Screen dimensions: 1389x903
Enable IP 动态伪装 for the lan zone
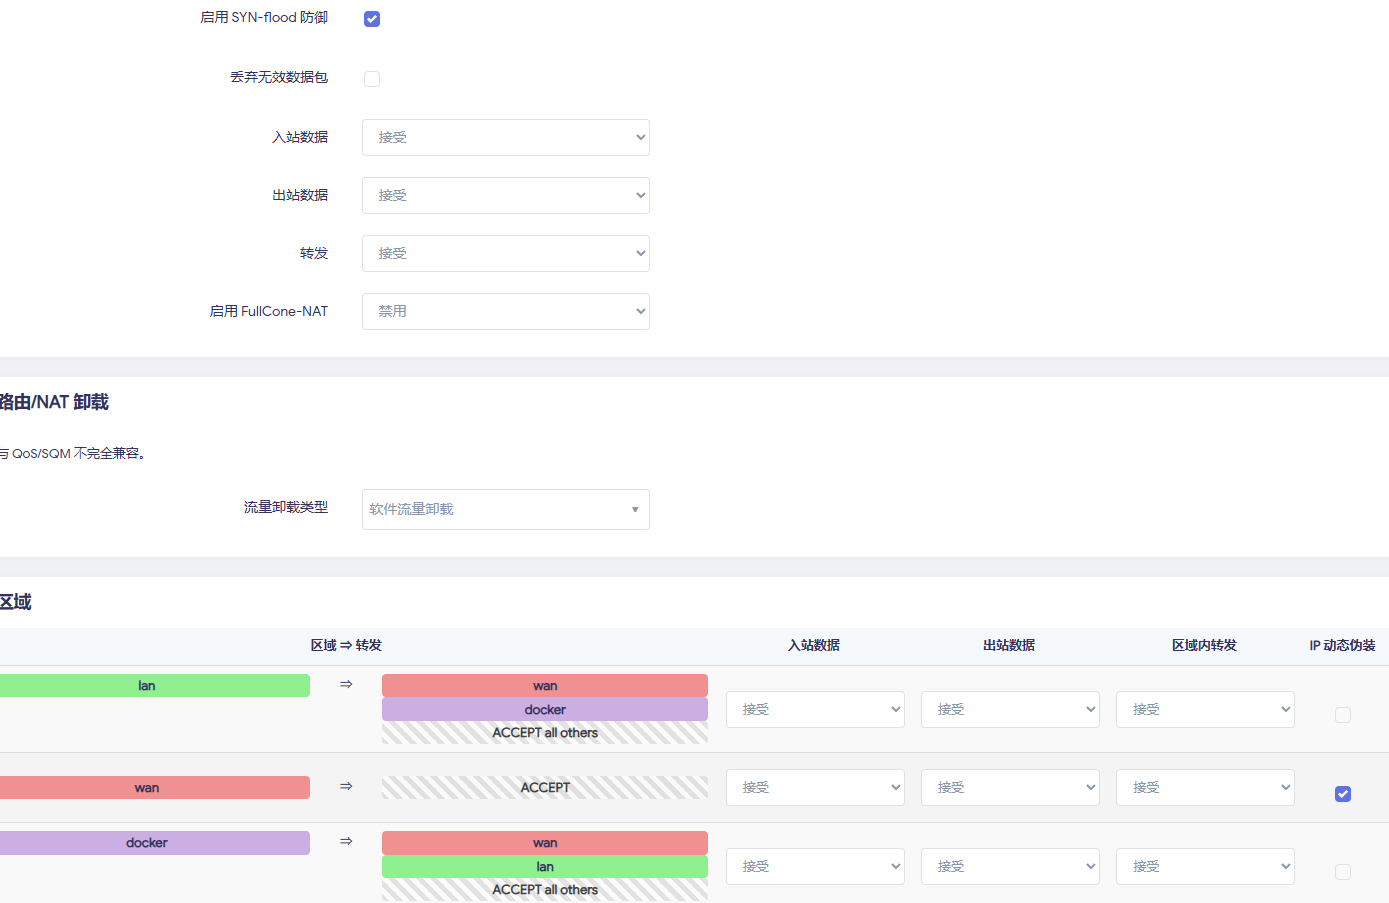click(x=1342, y=715)
